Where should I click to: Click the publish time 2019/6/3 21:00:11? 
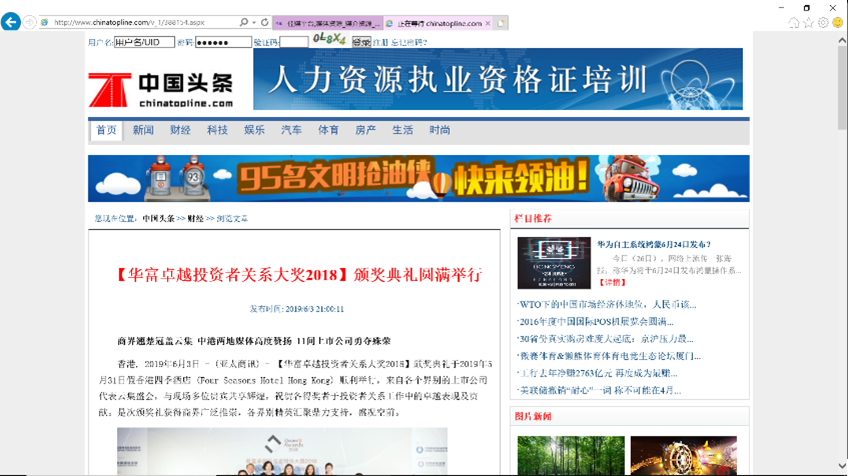tap(314, 309)
